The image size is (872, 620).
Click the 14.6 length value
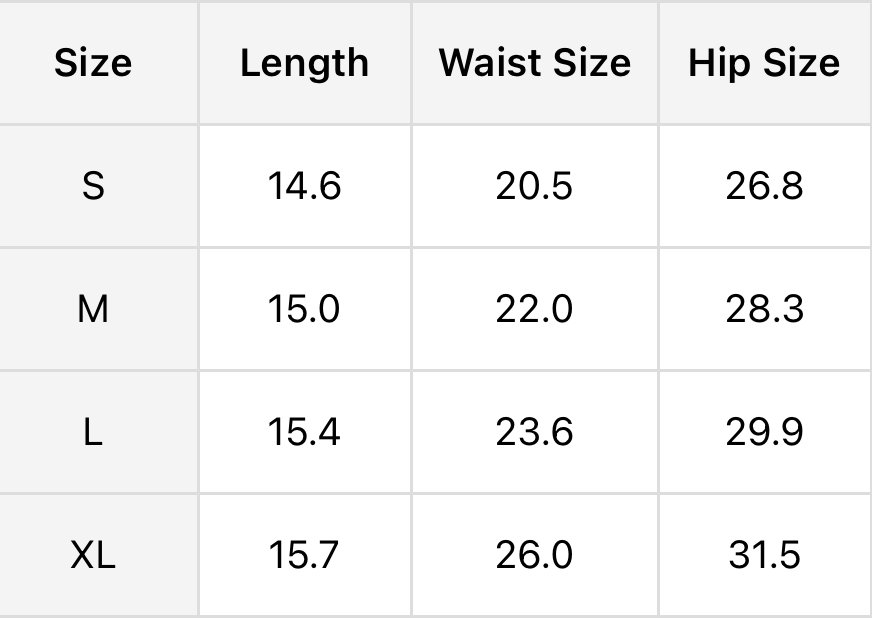pyautogui.click(x=304, y=186)
